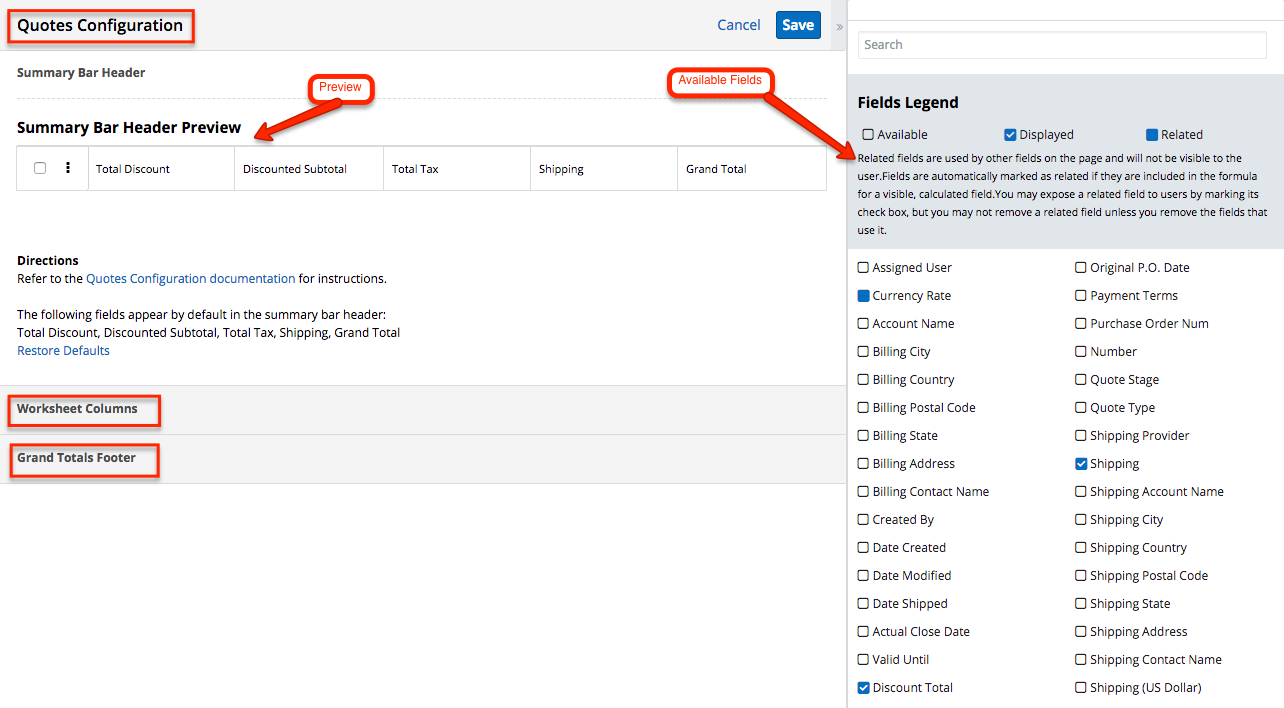Check the Shipping (US Dollar) field

pyautogui.click(x=1081, y=688)
